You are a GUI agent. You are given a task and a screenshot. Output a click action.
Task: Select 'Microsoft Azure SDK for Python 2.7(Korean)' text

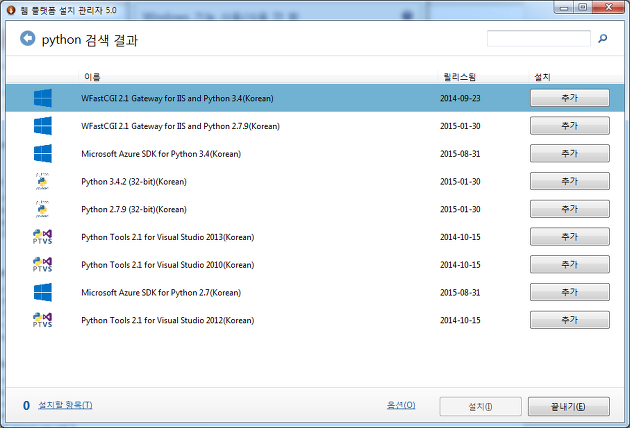pyautogui.click(x=161, y=293)
